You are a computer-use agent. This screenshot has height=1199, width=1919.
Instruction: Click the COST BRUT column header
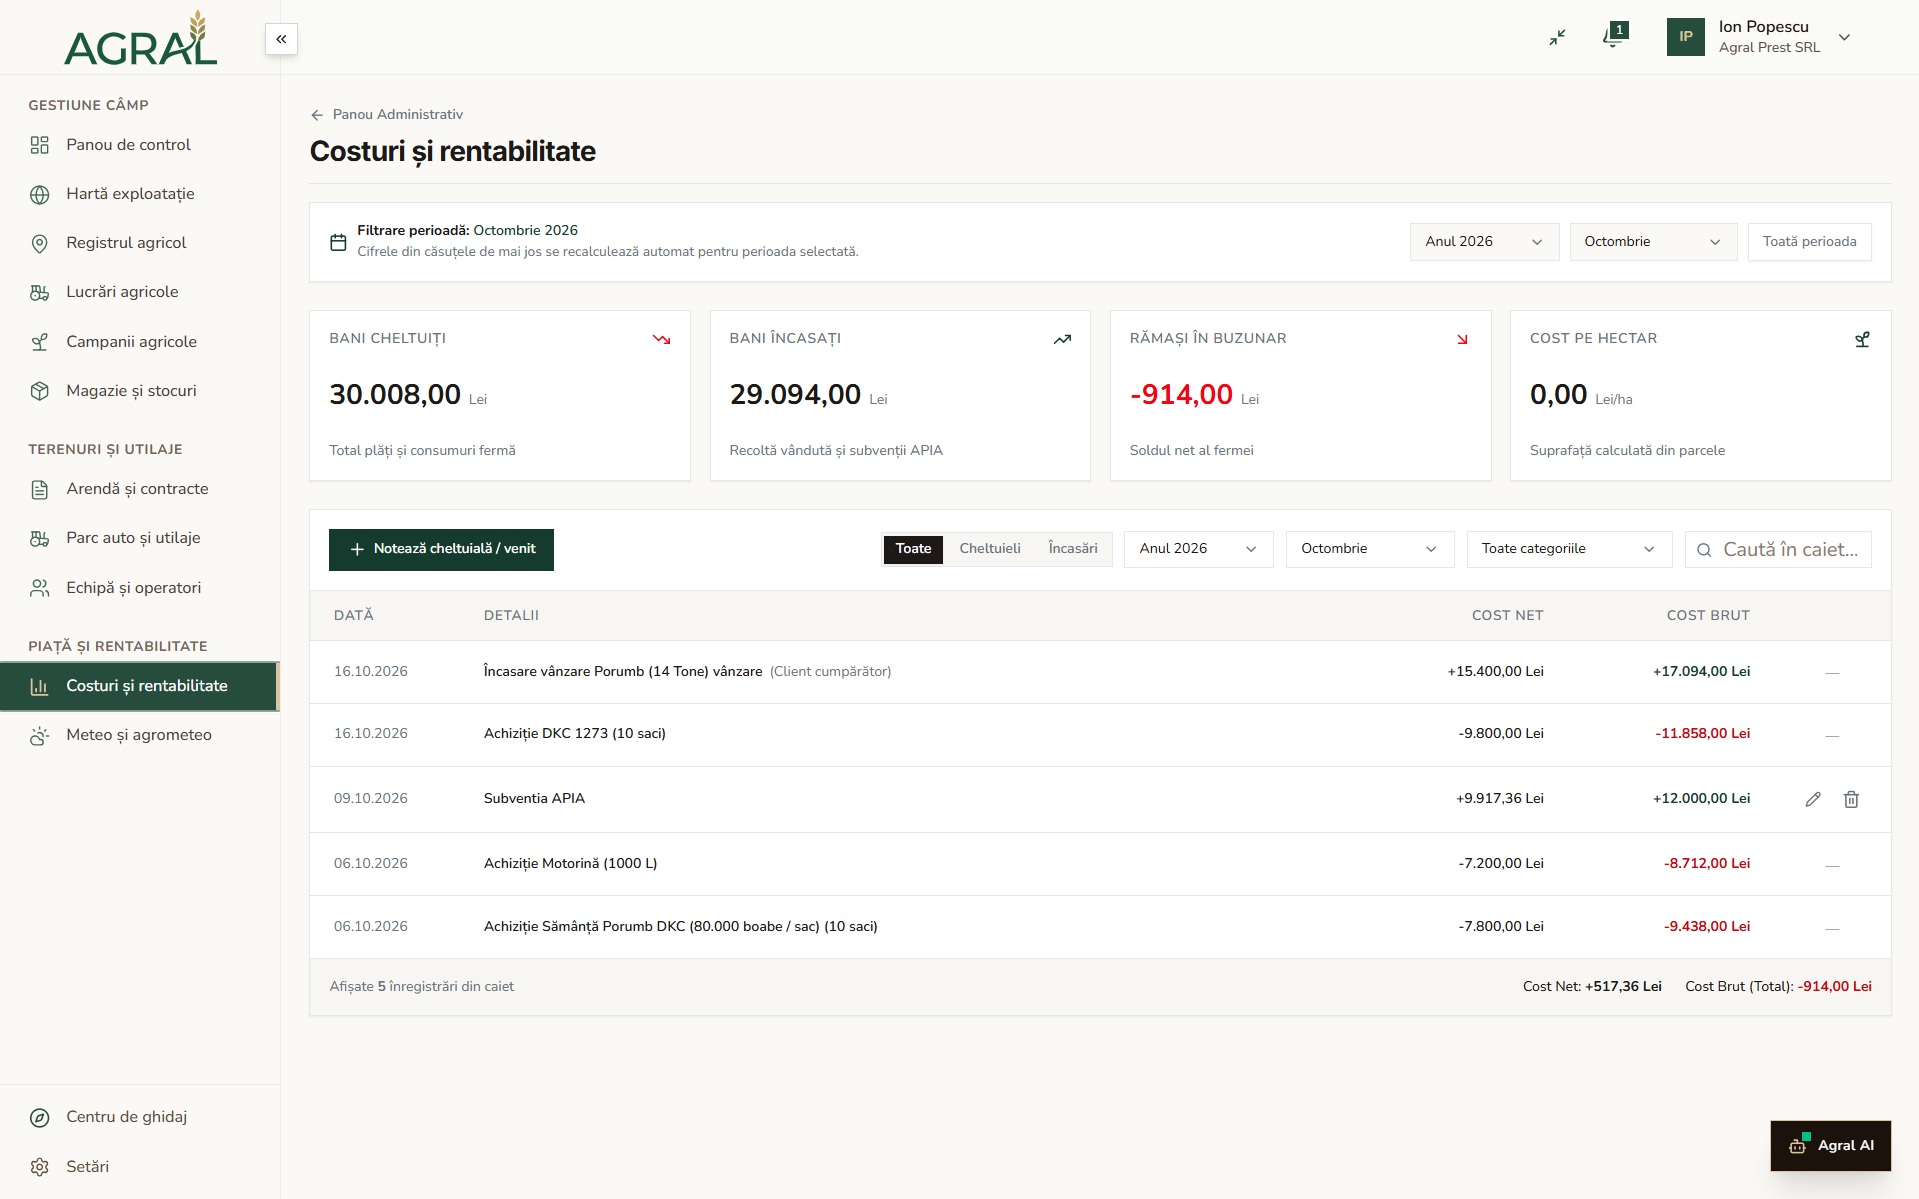click(1708, 616)
